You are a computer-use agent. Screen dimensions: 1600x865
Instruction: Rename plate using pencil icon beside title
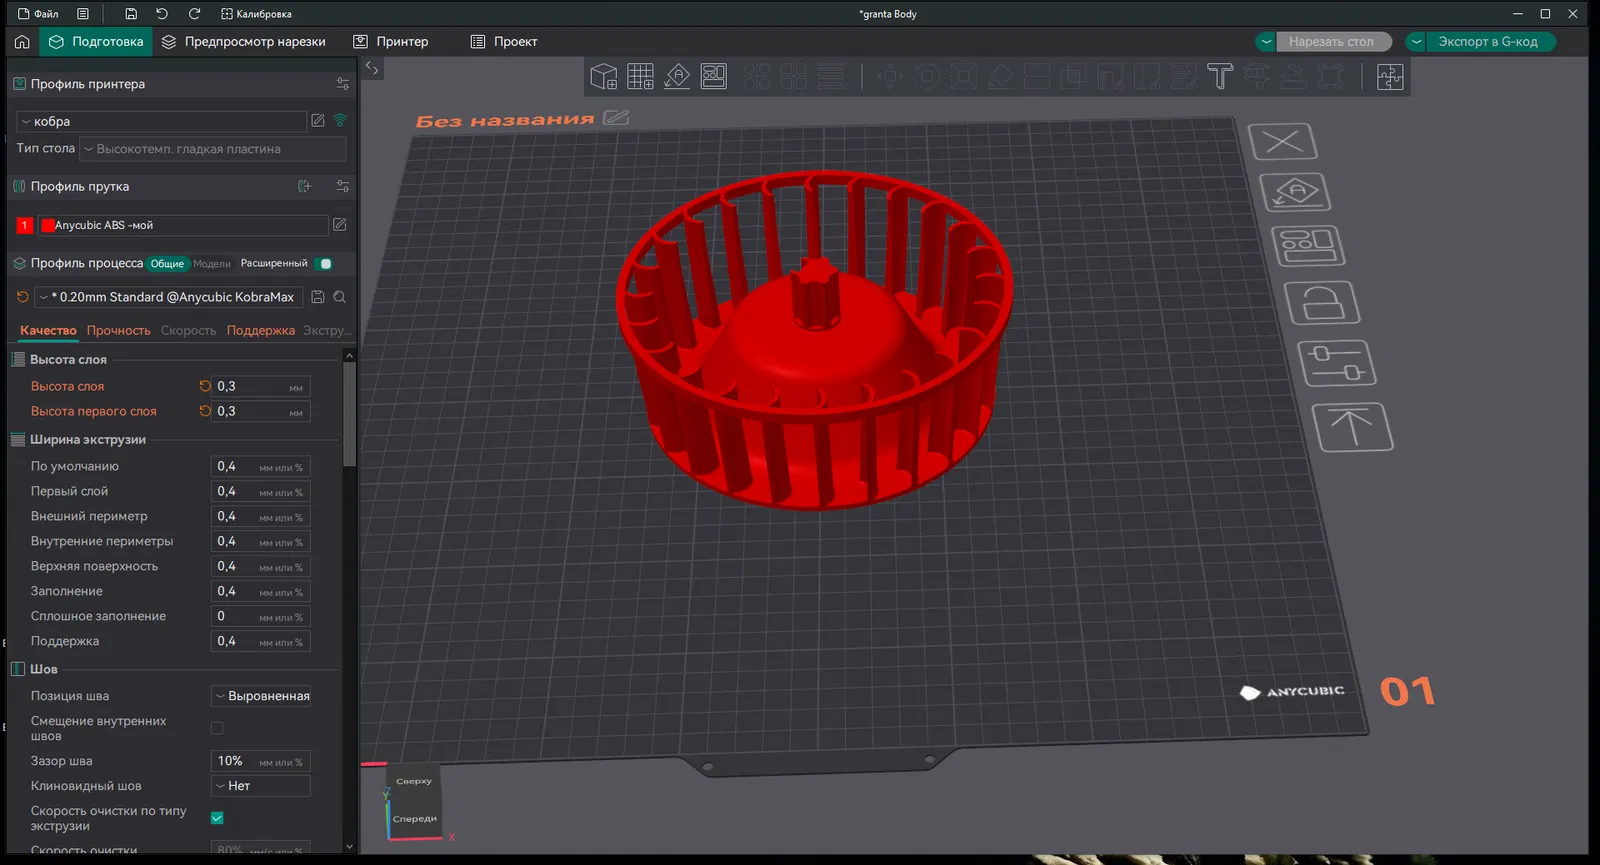click(x=617, y=118)
